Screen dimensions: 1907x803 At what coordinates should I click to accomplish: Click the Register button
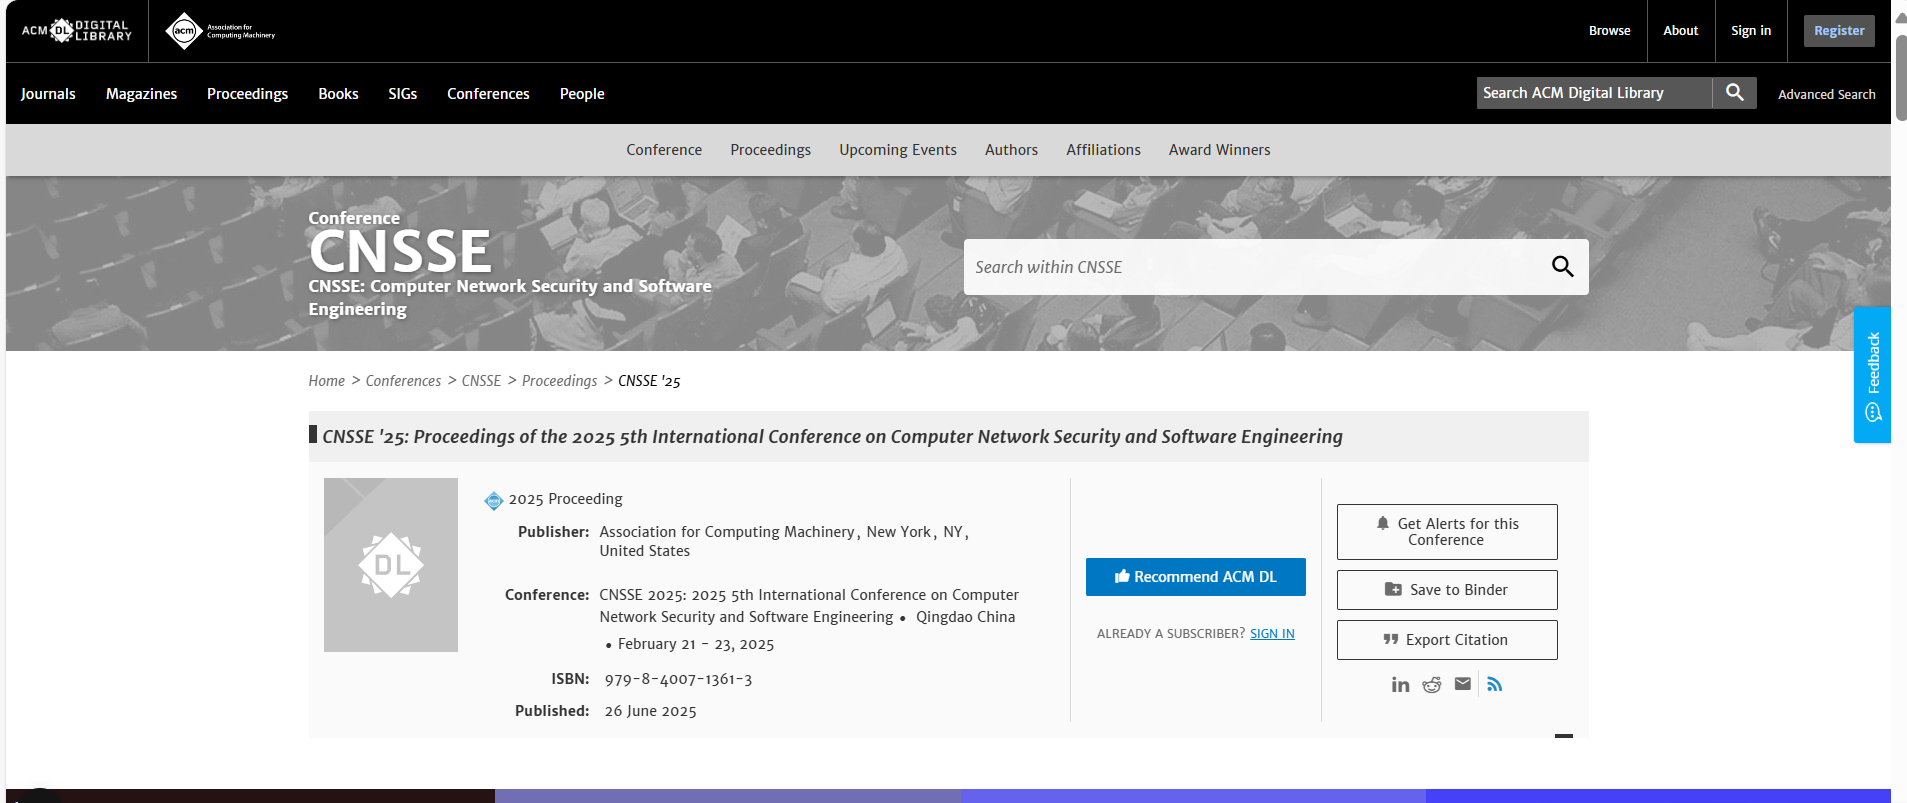pos(1839,31)
